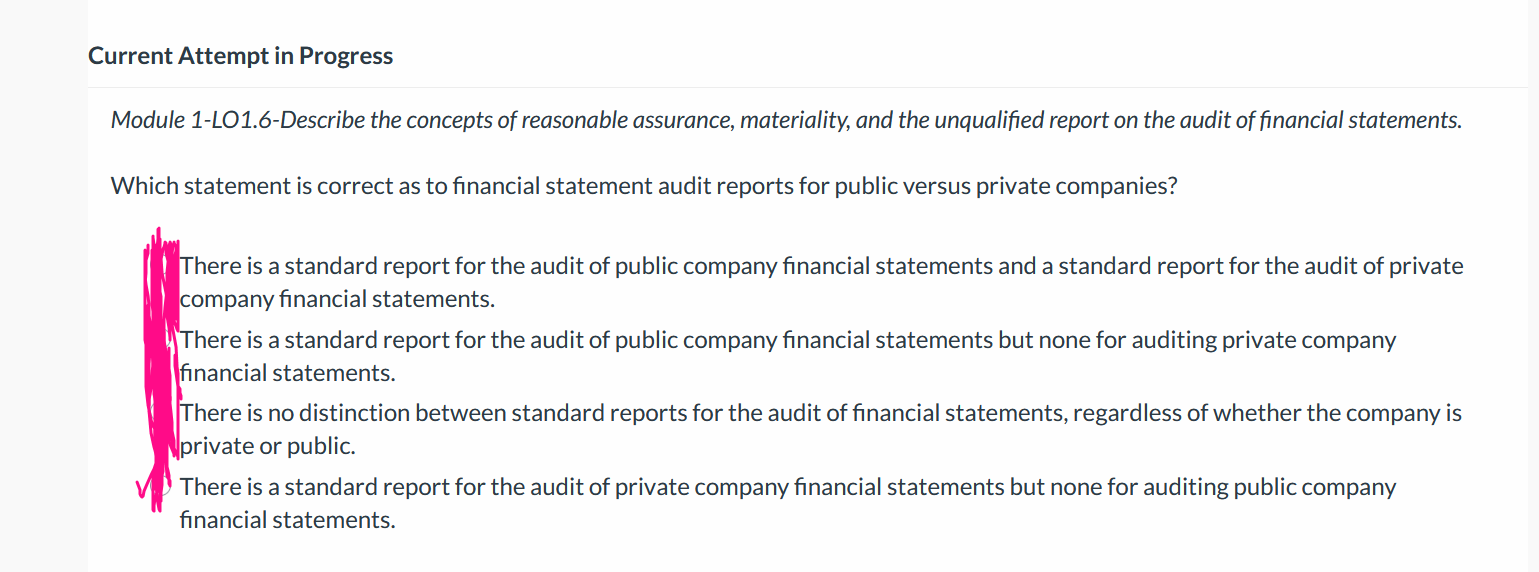Select radio button for 'no distinction between standard reports'
Screen dimensions: 1539x572
click(x=163, y=414)
